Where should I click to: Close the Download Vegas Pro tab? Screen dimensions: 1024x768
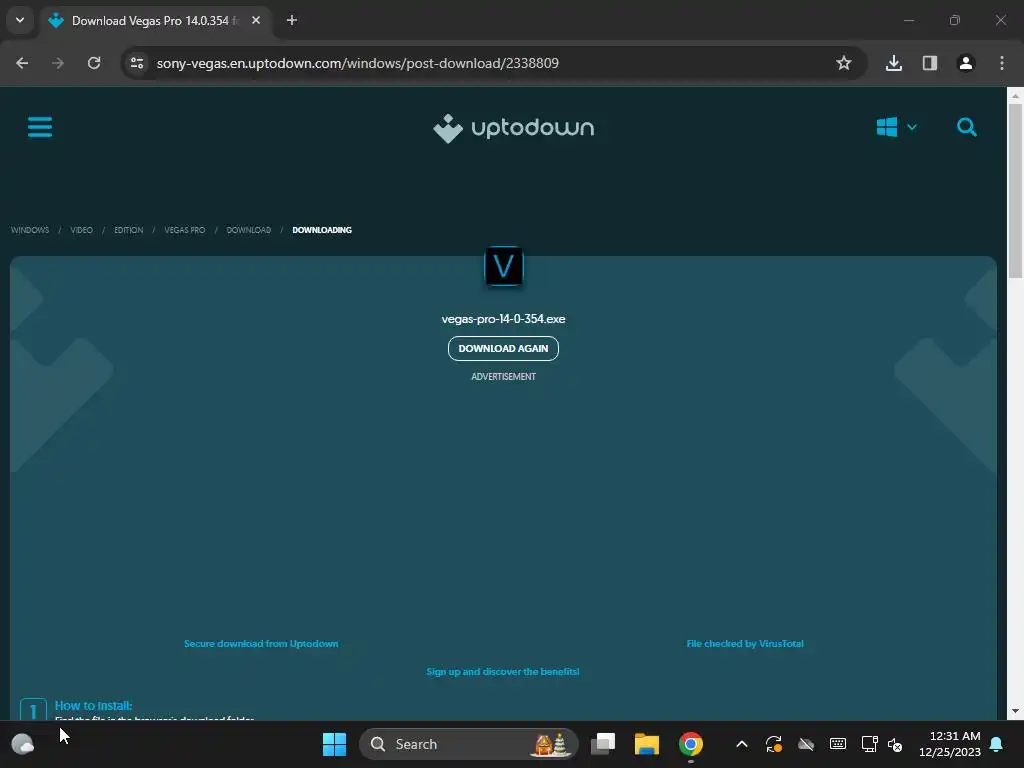coord(256,20)
